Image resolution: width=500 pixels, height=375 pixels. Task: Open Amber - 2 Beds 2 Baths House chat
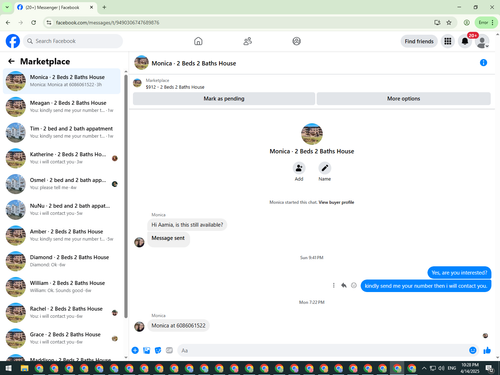[62, 235]
